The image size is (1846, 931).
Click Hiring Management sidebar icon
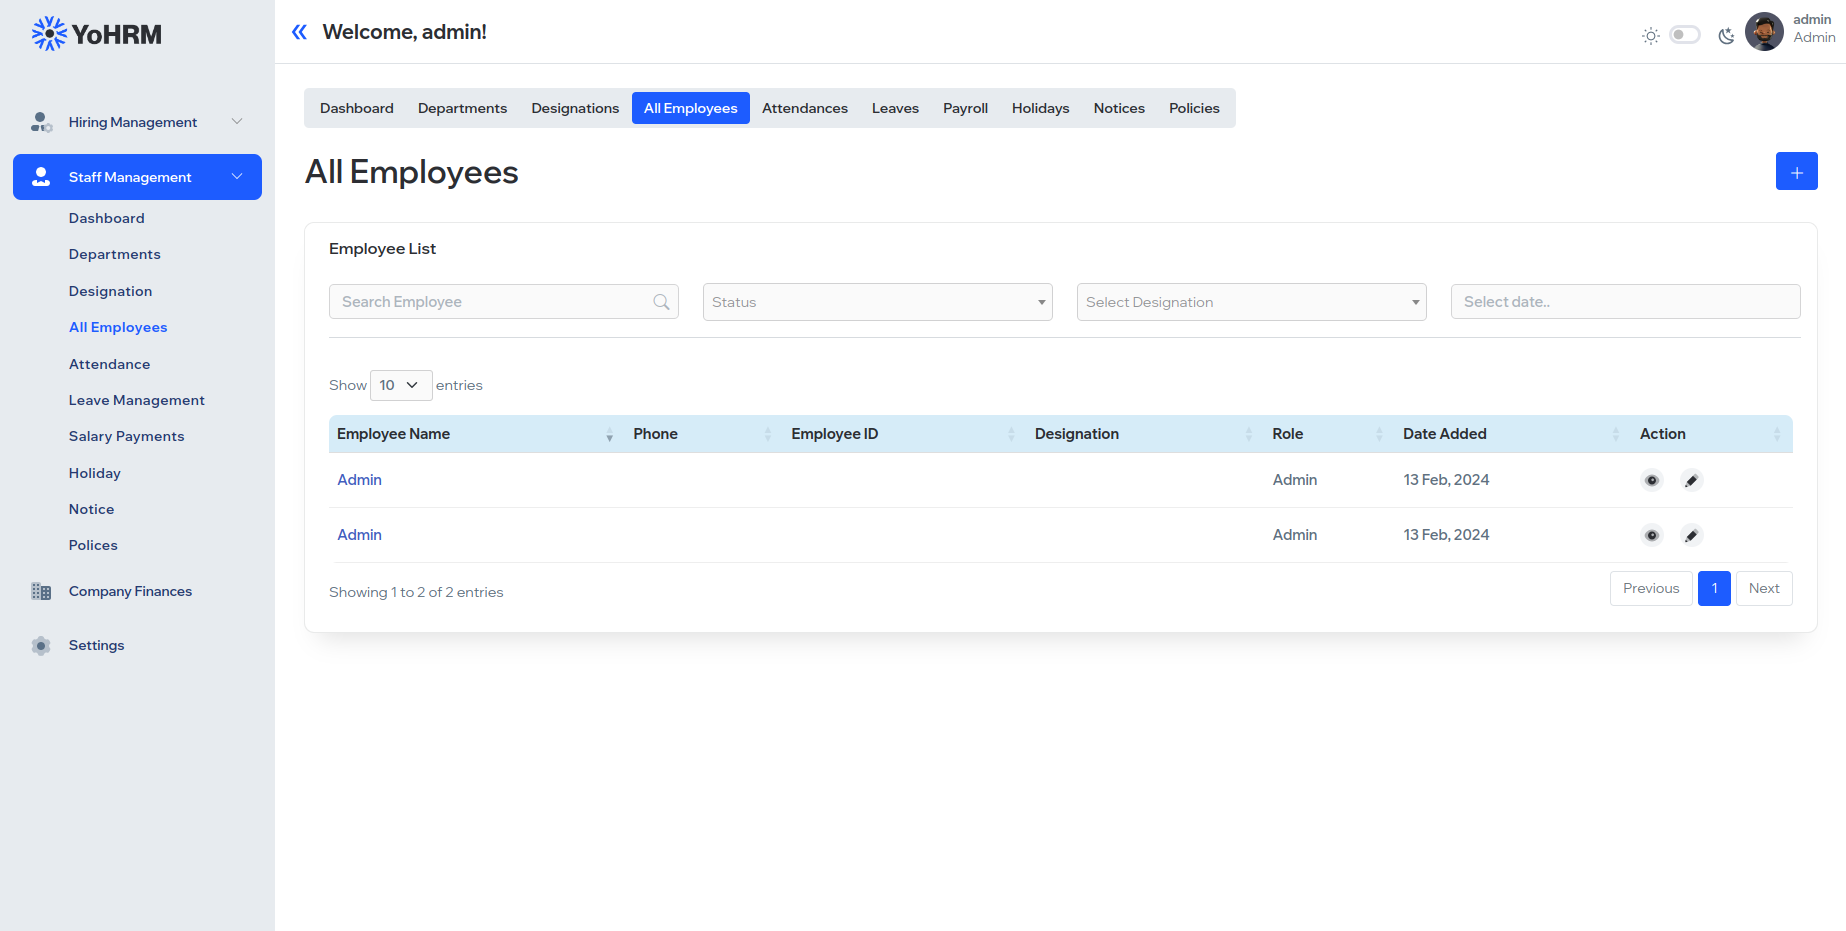pos(41,122)
